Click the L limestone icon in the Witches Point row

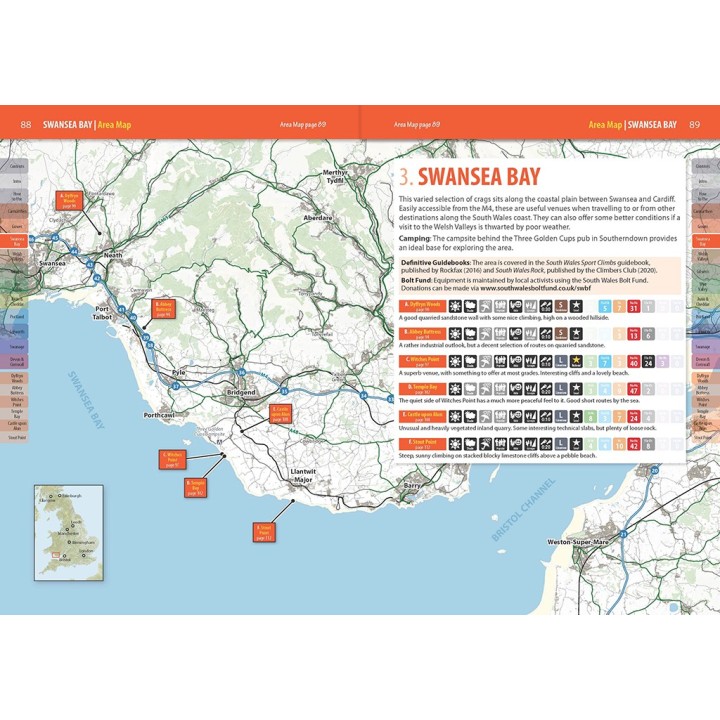(x=561, y=361)
